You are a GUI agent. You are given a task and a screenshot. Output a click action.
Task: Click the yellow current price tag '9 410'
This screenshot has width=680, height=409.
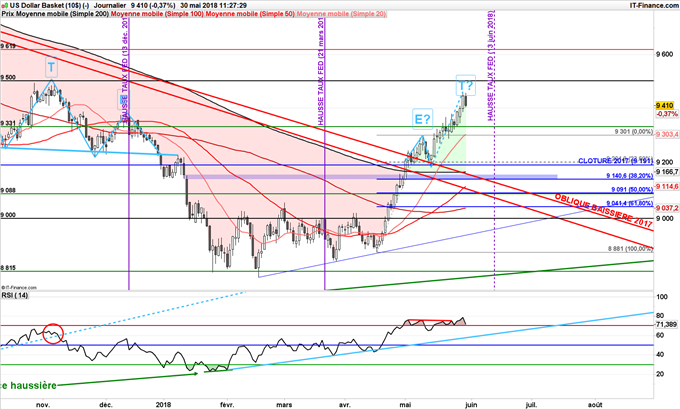click(664, 105)
